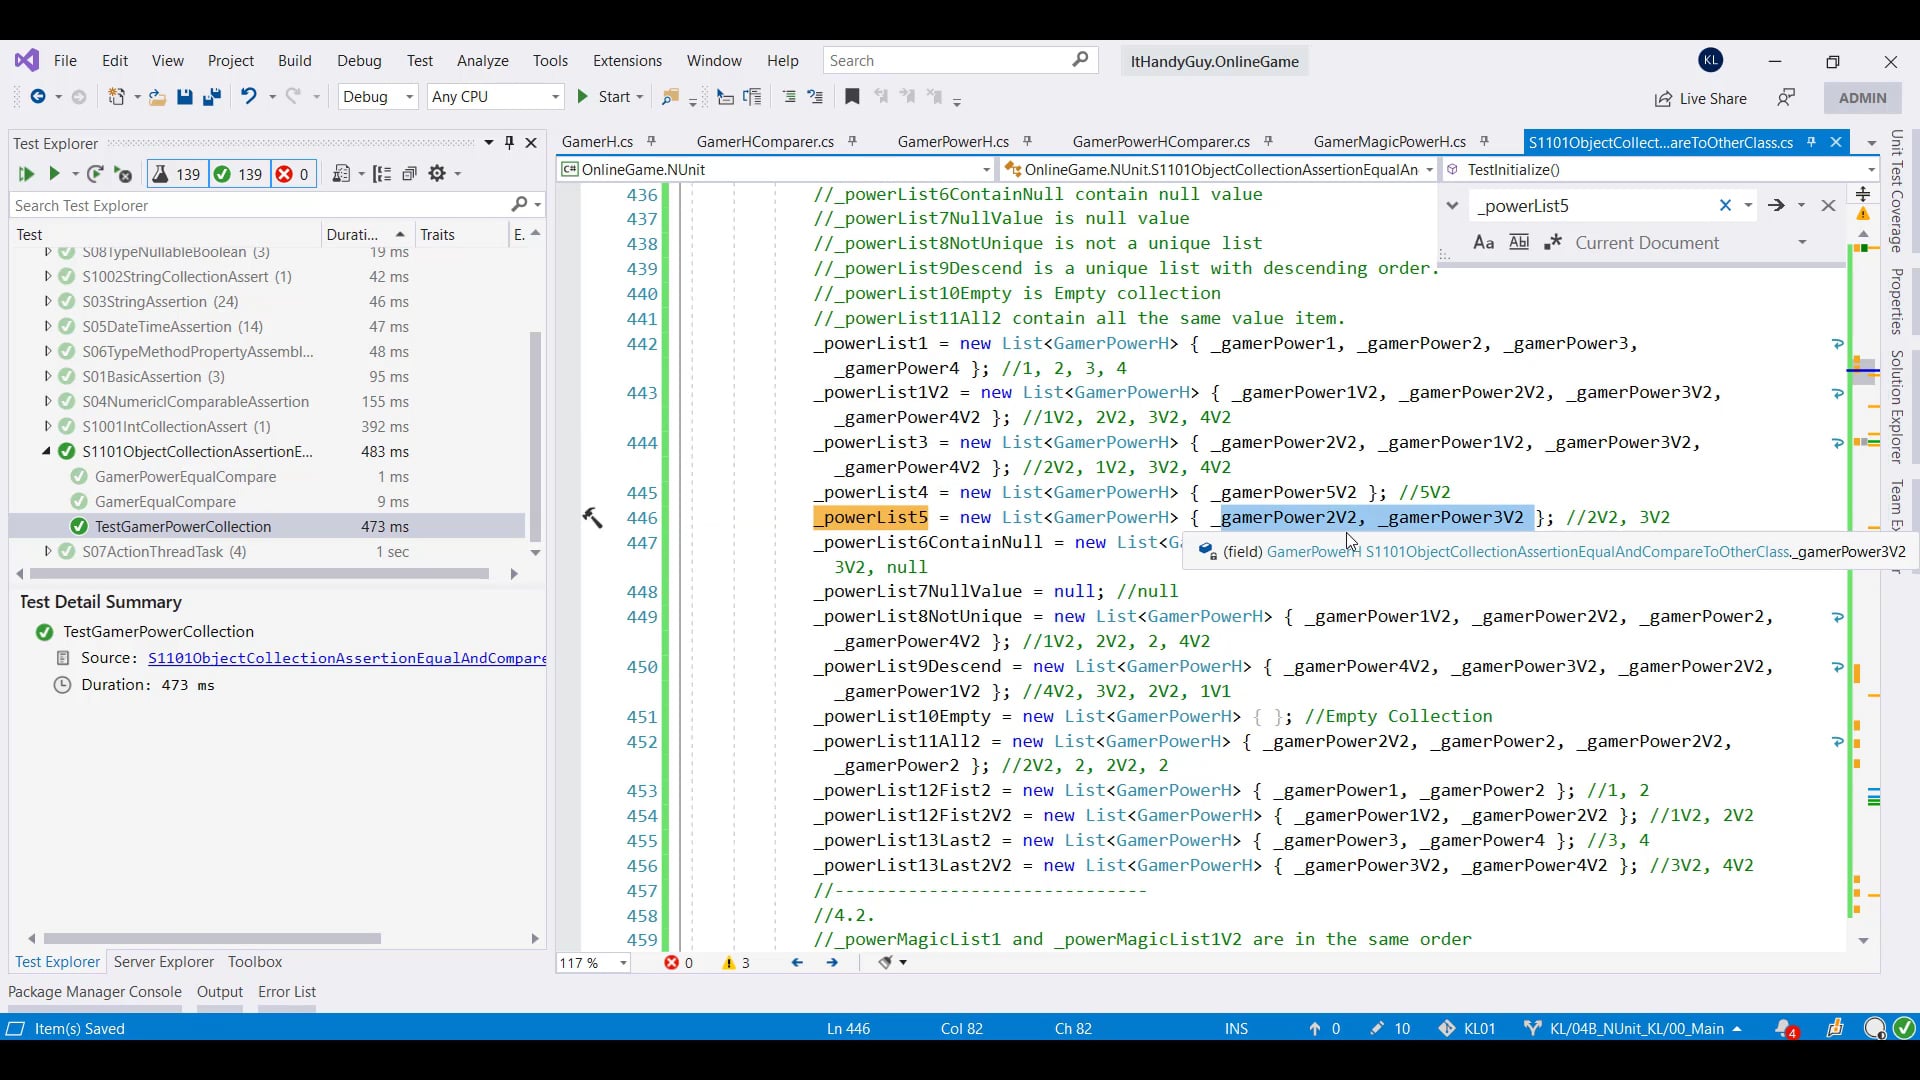
Task: Open the test Source link
Action: [x=346, y=658]
